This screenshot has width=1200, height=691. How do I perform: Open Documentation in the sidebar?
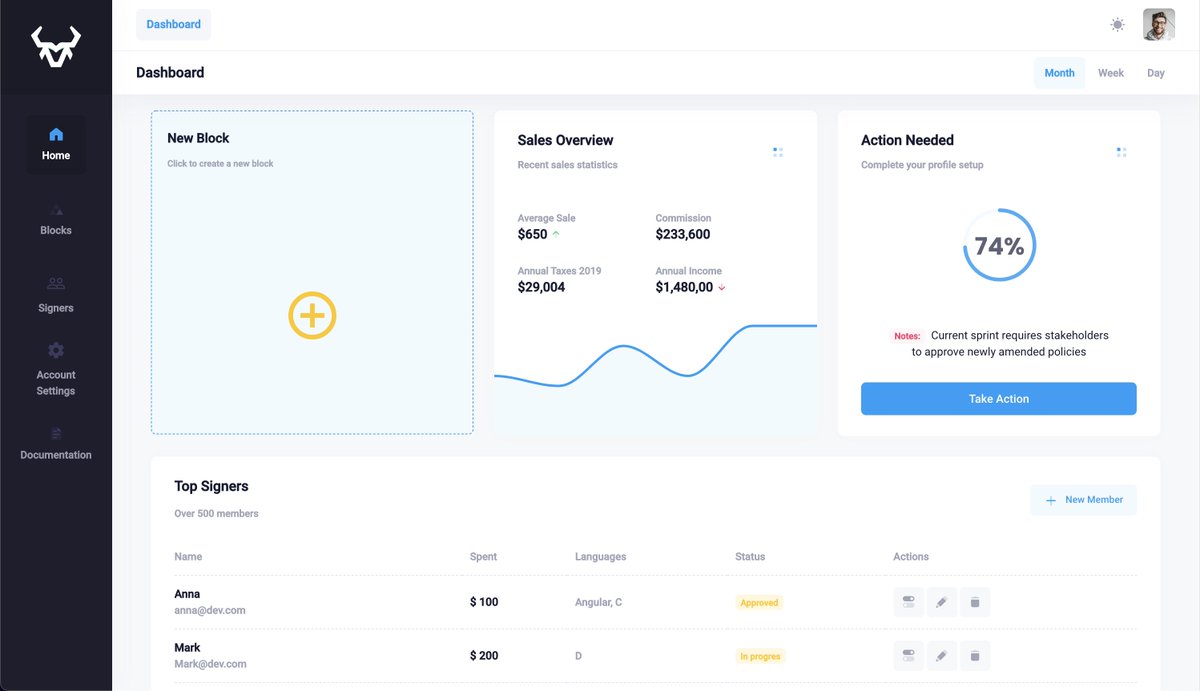tap(56, 444)
